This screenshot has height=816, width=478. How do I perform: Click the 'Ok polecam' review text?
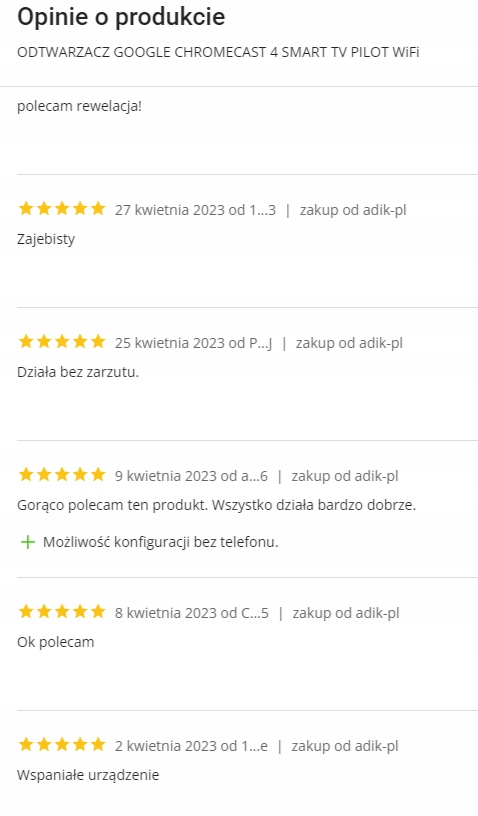point(56,642)
